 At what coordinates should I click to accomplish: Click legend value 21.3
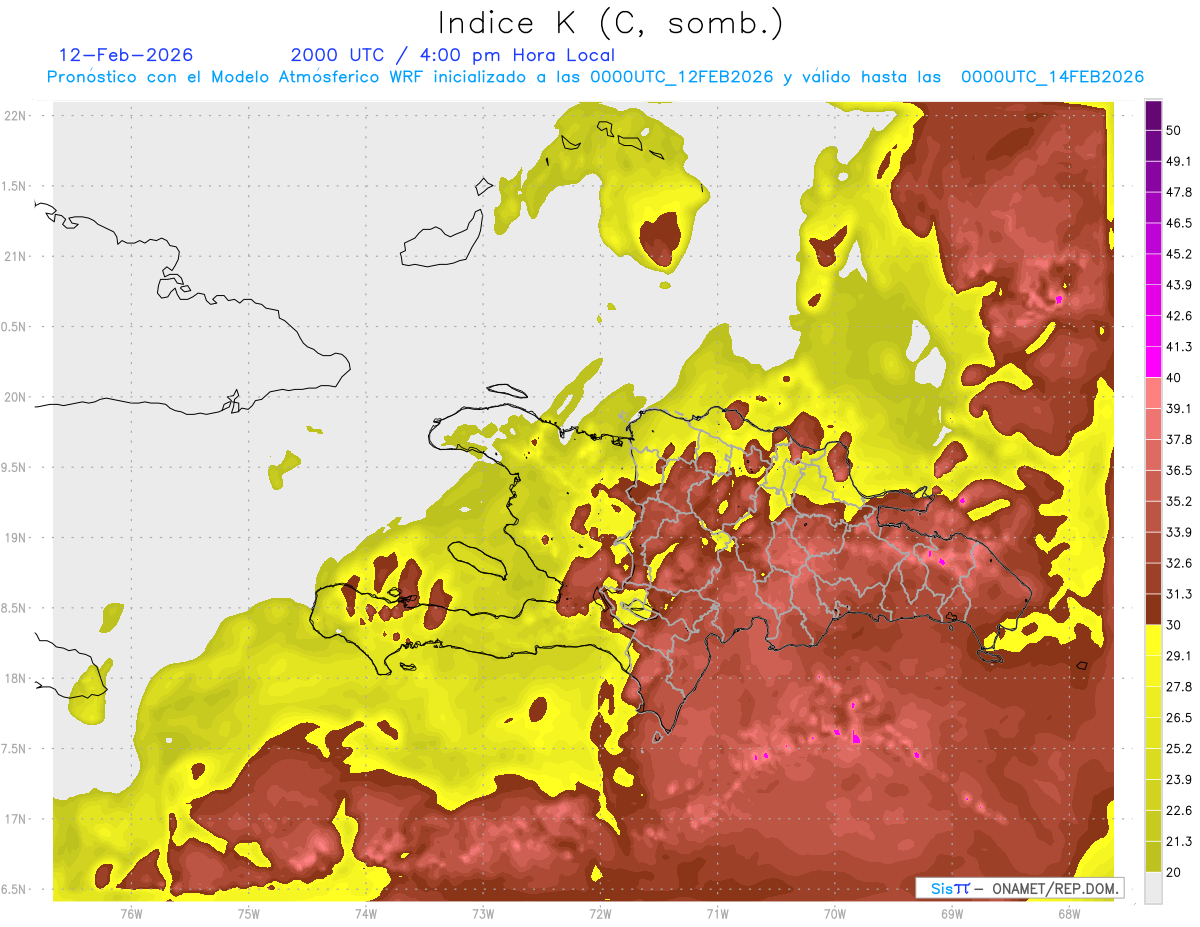[x=1179, y=842]
